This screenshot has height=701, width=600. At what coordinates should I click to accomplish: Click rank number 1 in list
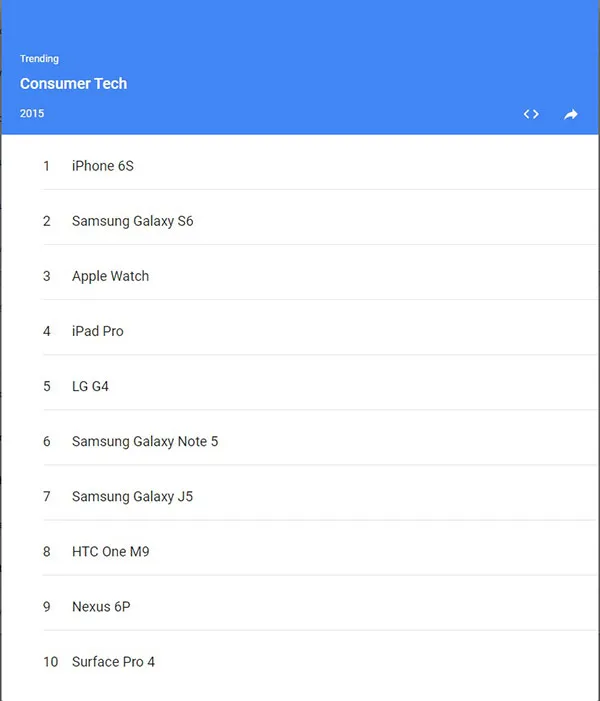coord(46,166)
